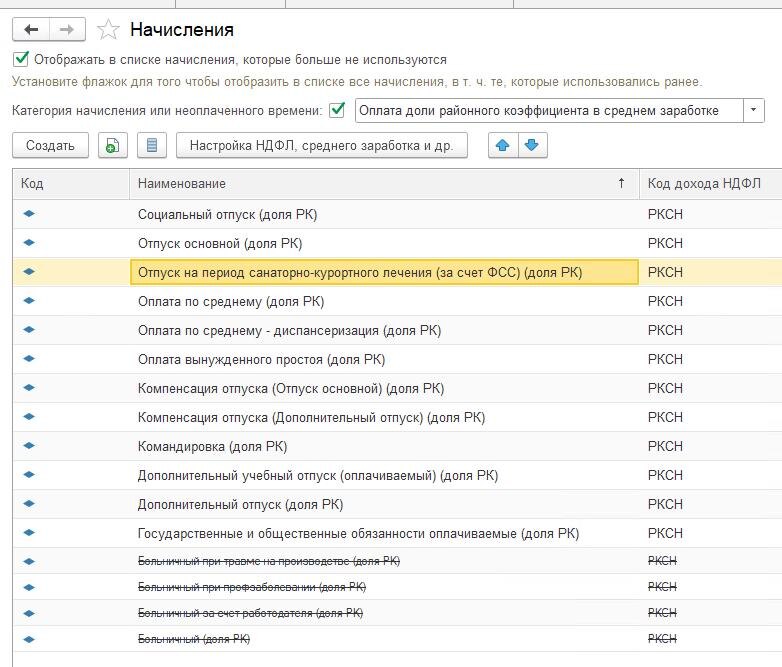Click РКСН code in Дополнительный отпуск (доля РК) row
Screen dimensions: 782x667
tap(665, 504)
